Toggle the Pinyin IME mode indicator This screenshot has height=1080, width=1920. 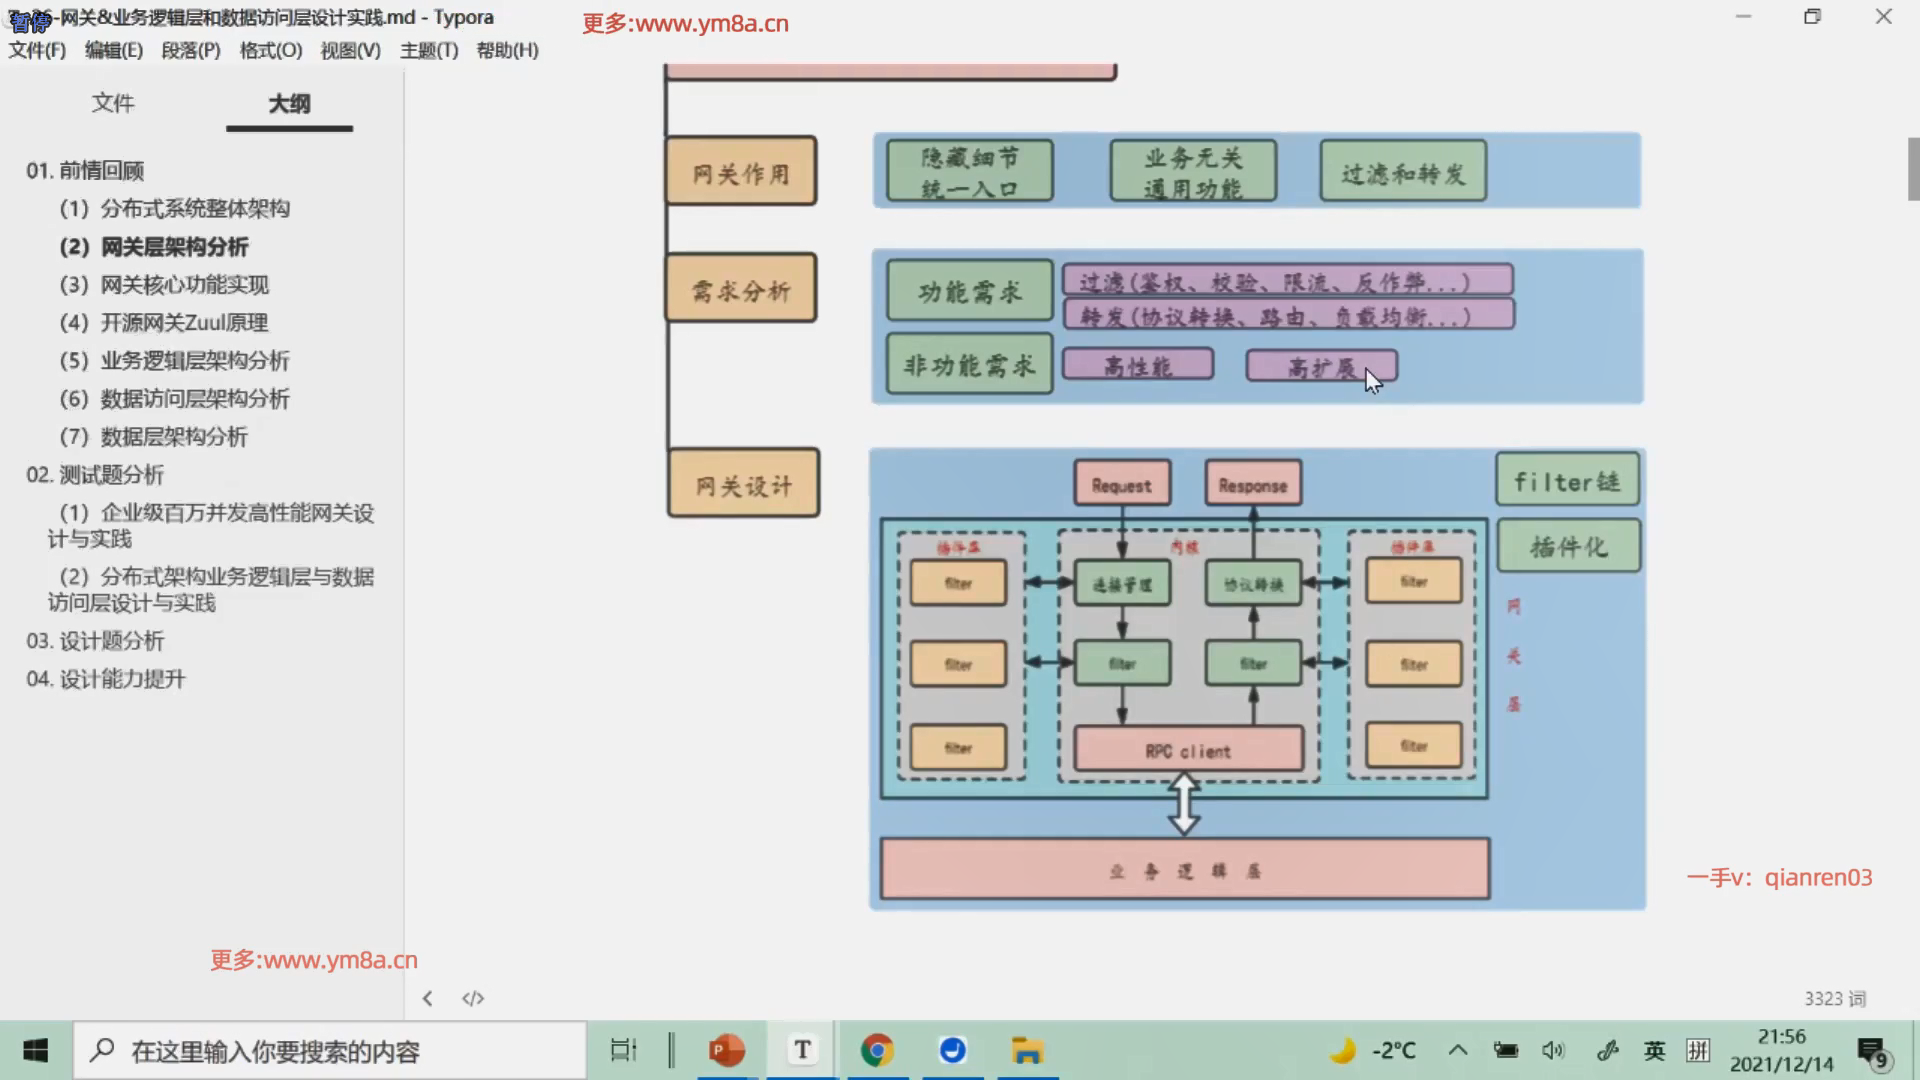(1698, 1050)
